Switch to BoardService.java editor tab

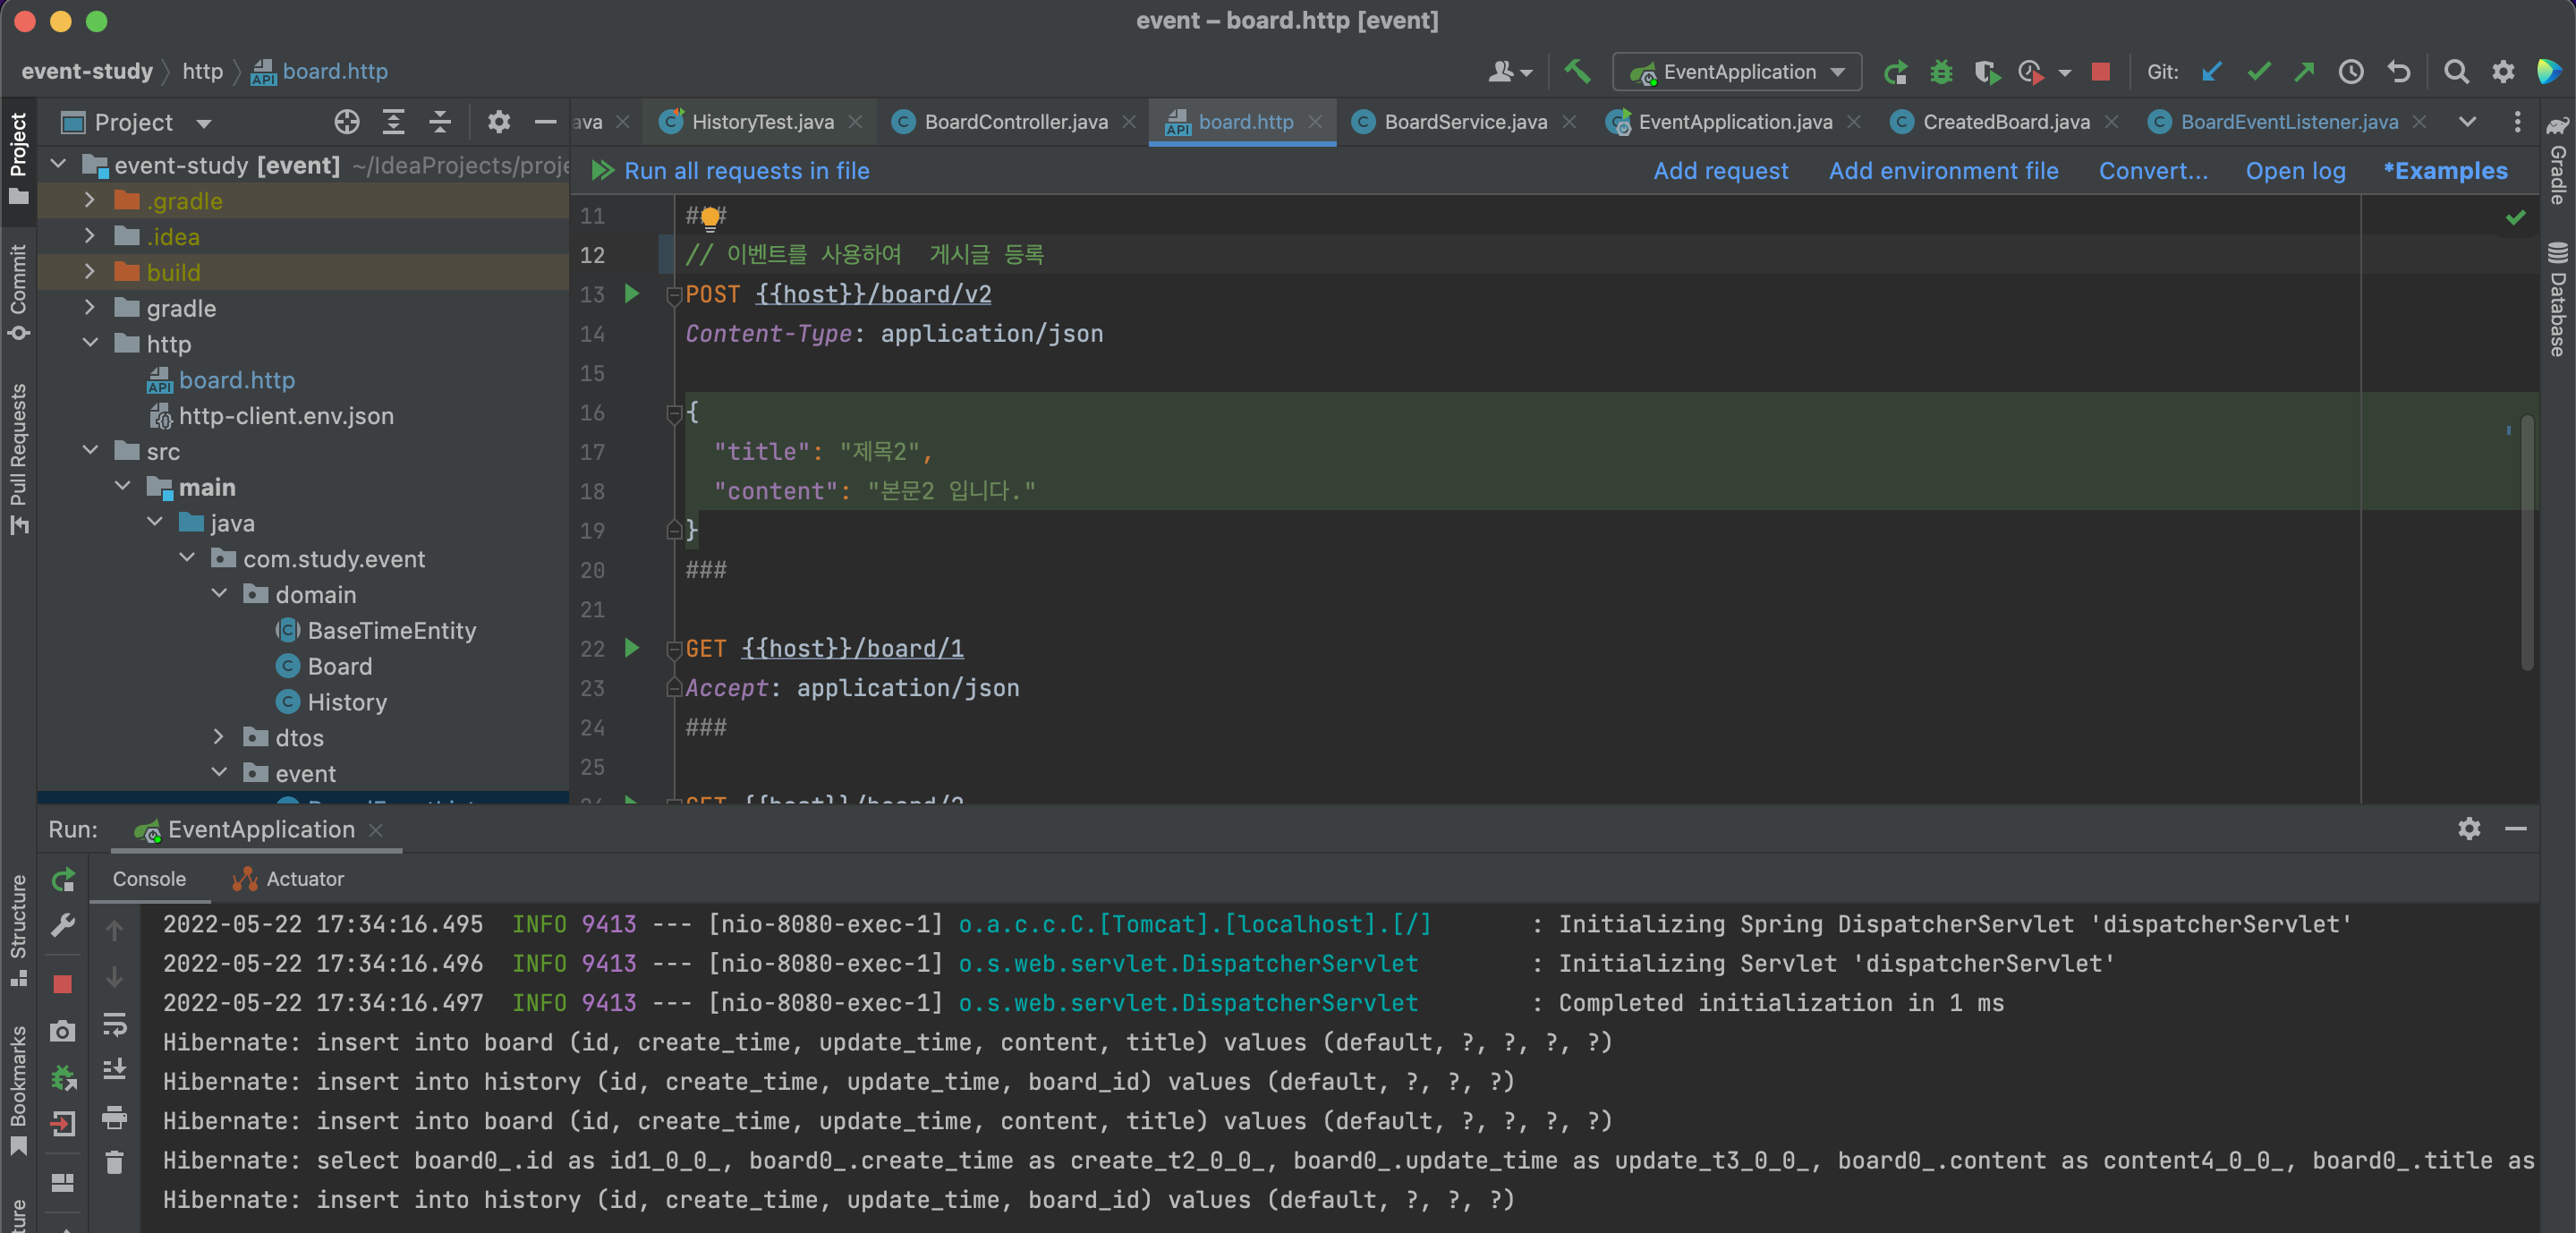pos(1464,122)
